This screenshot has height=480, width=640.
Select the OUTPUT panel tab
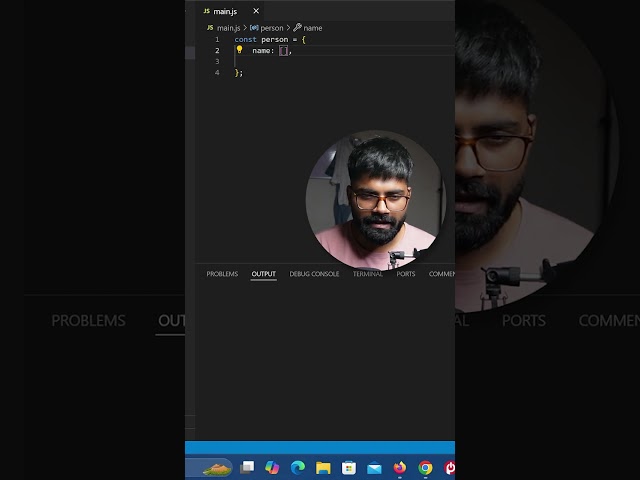click(264, 274)
